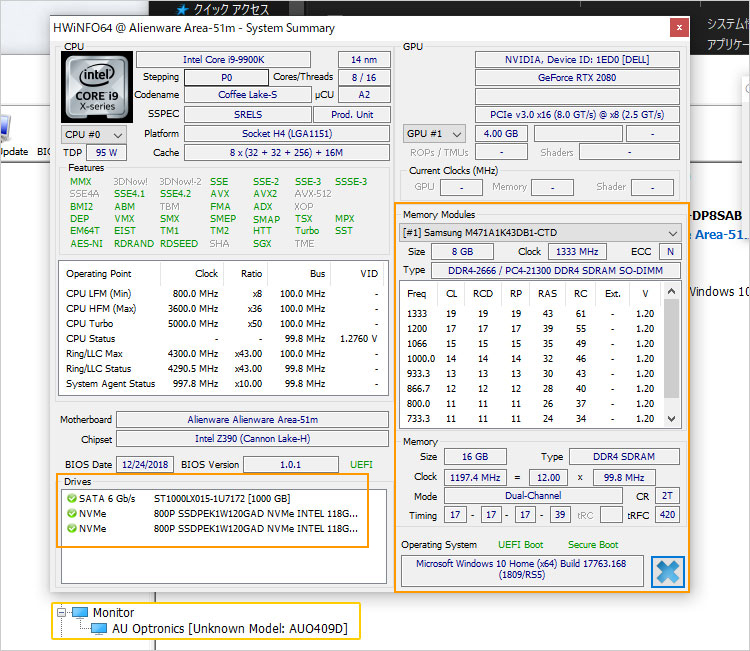Image resolution: width=750 pixels, height=651 pixels.
Task: Click the Intel Core i9 CPU logo
Action: 94,86
